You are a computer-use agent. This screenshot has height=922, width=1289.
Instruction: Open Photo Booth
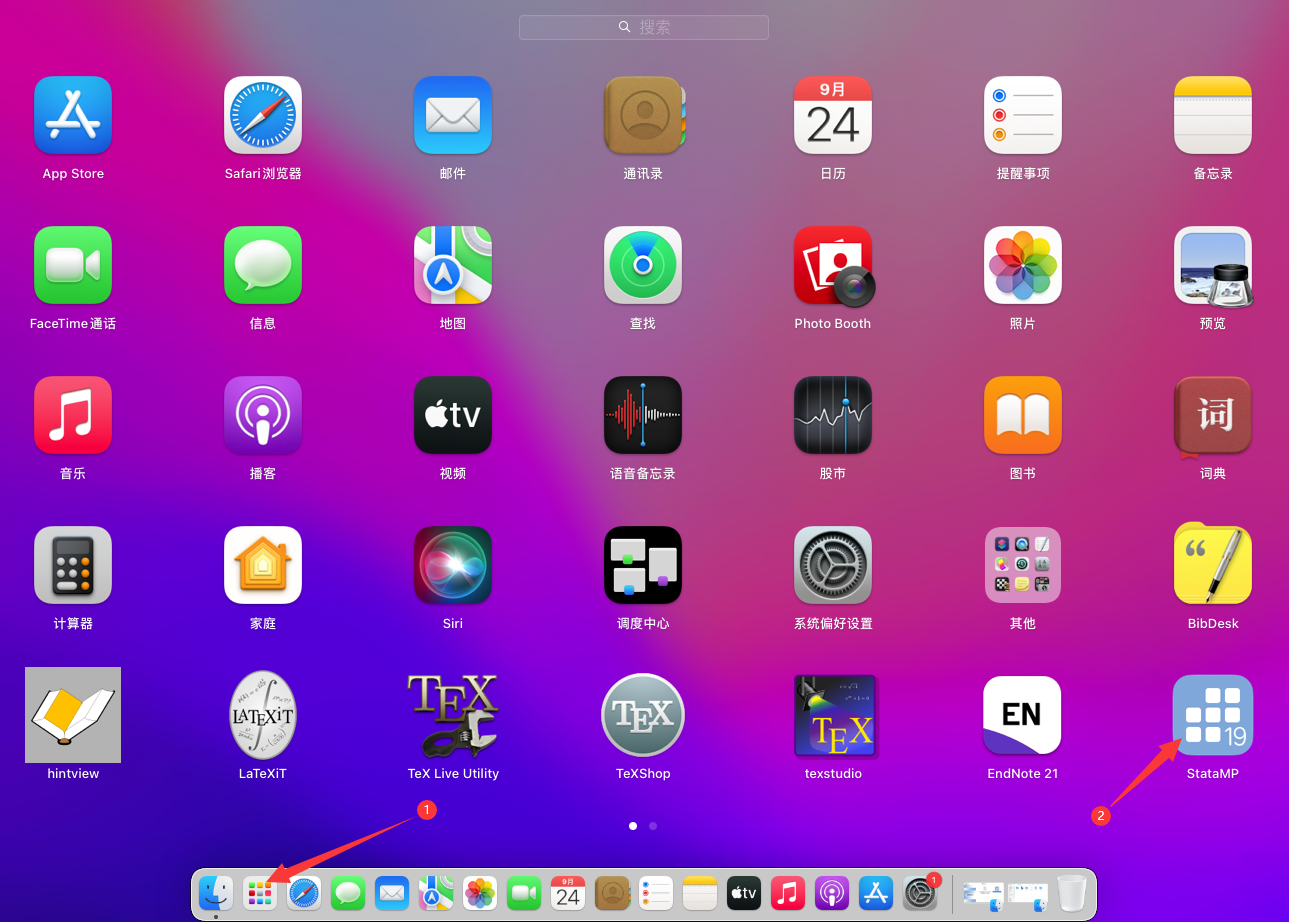(833, 265)
